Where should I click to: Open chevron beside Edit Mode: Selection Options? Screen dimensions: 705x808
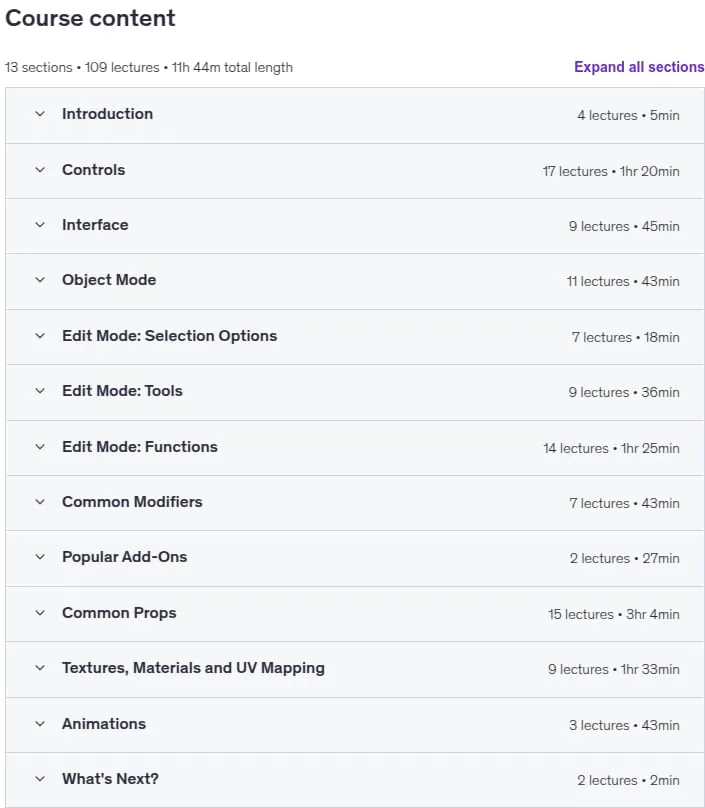[40, 336]
